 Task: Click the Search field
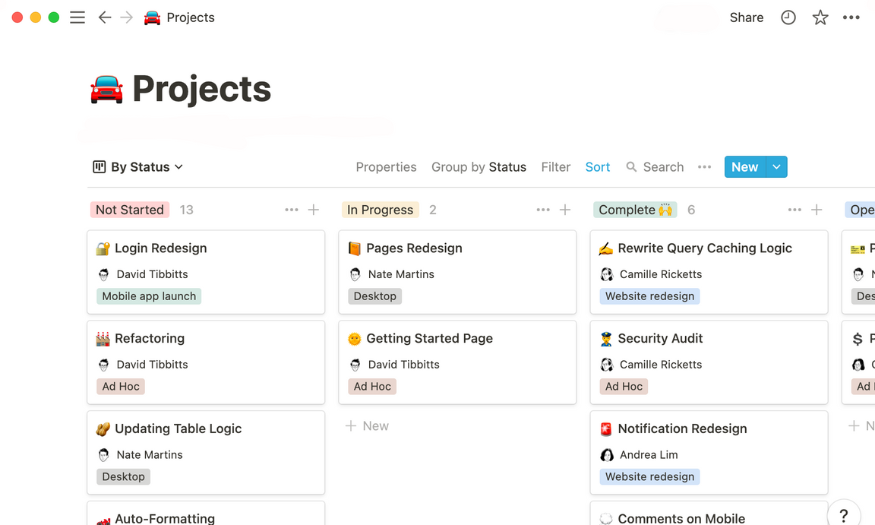click(x=655, y=167)
